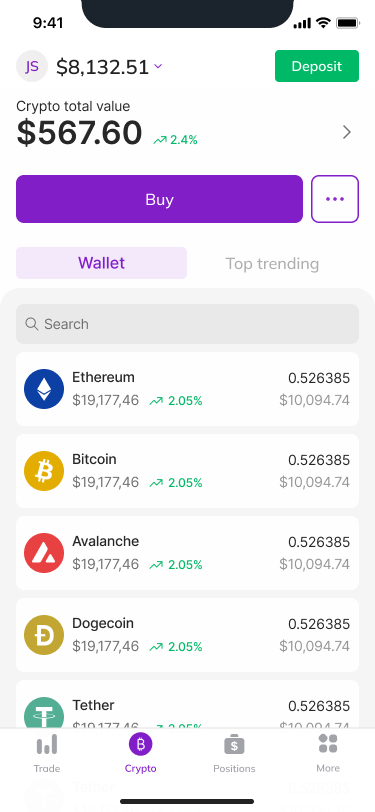Screen dimensions: 375x812
Task: Switch to the Top trending tab
Action: 272,263
